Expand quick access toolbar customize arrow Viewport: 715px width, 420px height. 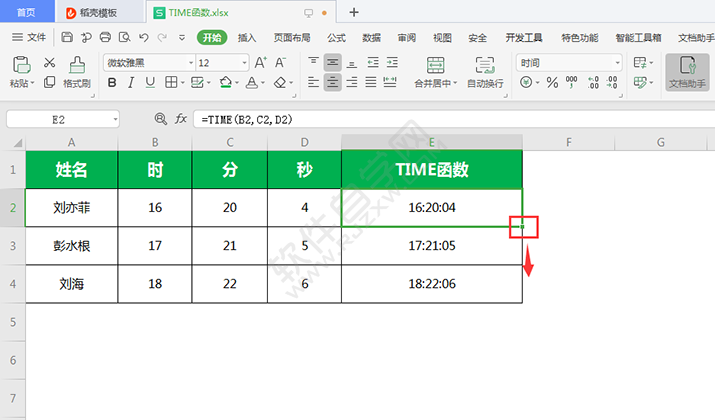182,38
